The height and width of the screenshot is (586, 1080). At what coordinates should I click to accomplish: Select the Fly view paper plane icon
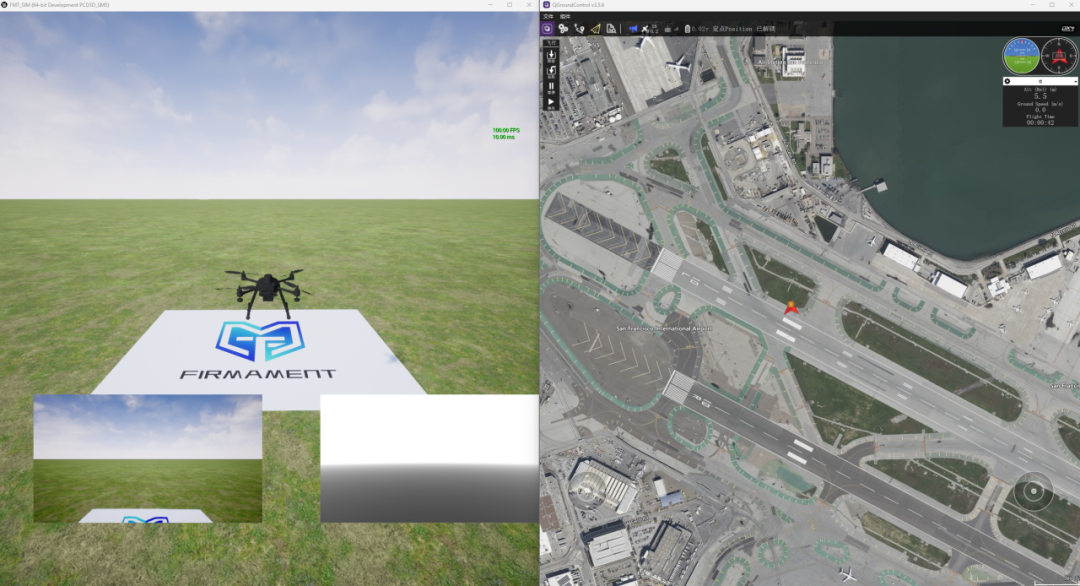coord(595,29)
